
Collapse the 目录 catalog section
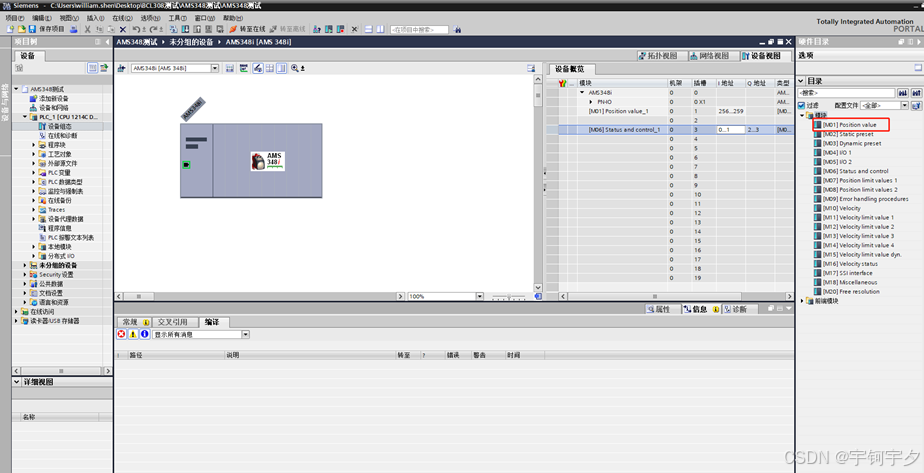coord(801,81)
